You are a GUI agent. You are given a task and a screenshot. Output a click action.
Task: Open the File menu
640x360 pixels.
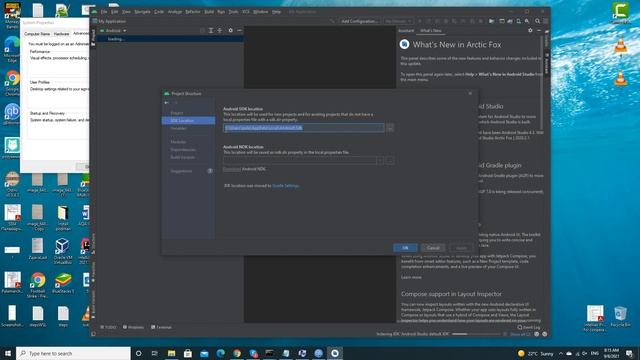tap(104, 12)
